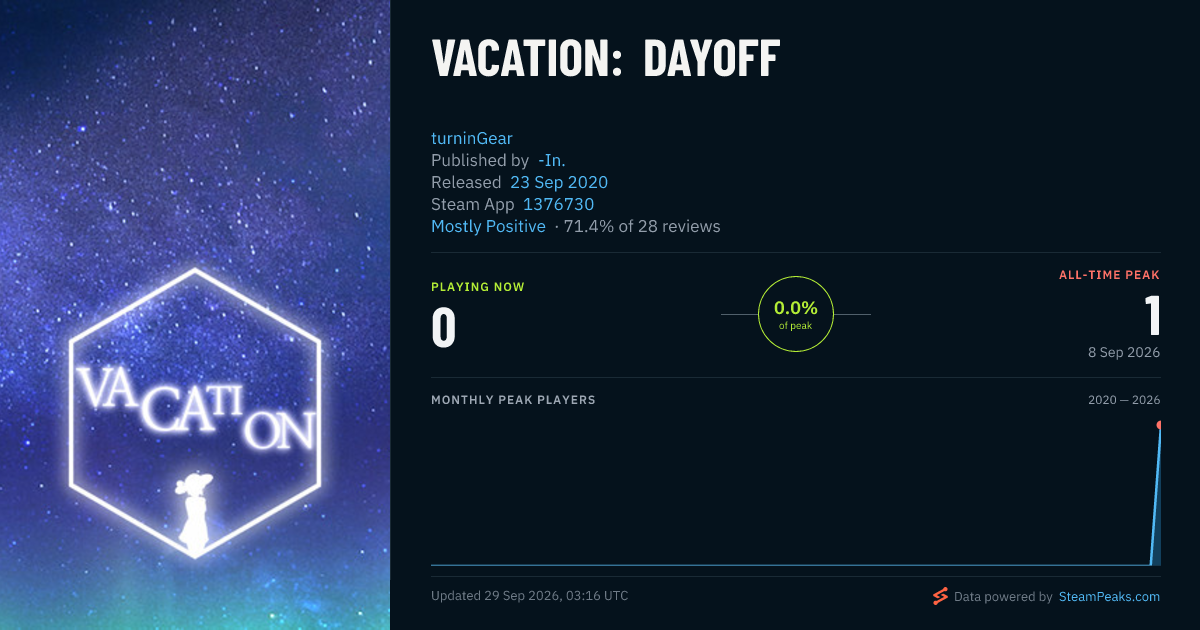The image size is (1200, 630).
Task: Click the blue spike on the chart
Action: point(1156,497)
